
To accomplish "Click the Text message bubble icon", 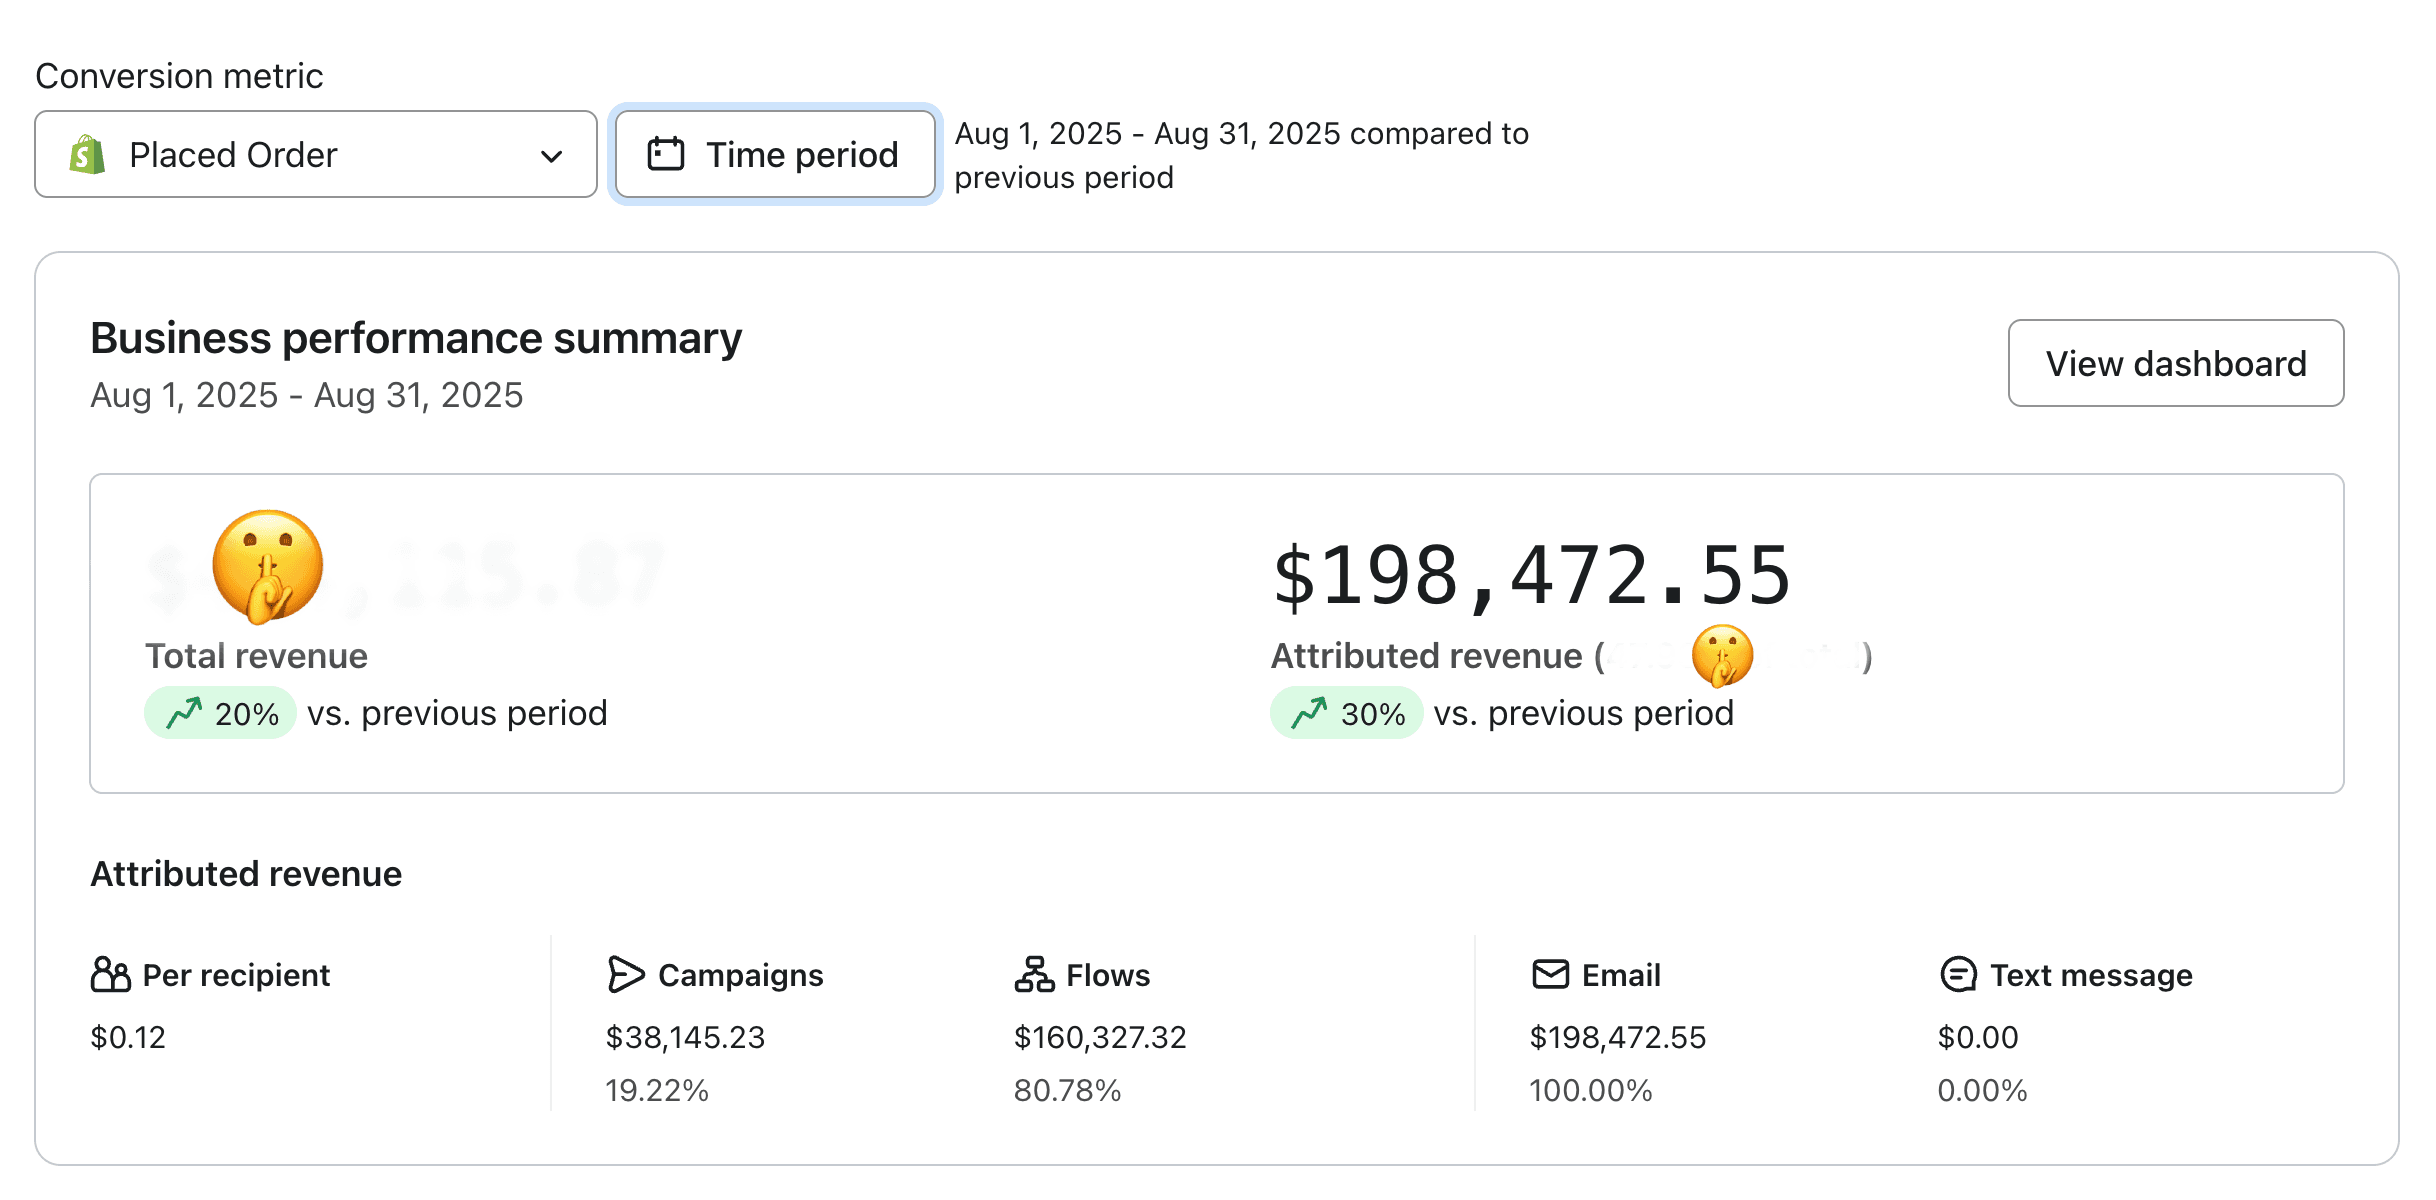I will pyautogui.click(x=1958, y=974).
